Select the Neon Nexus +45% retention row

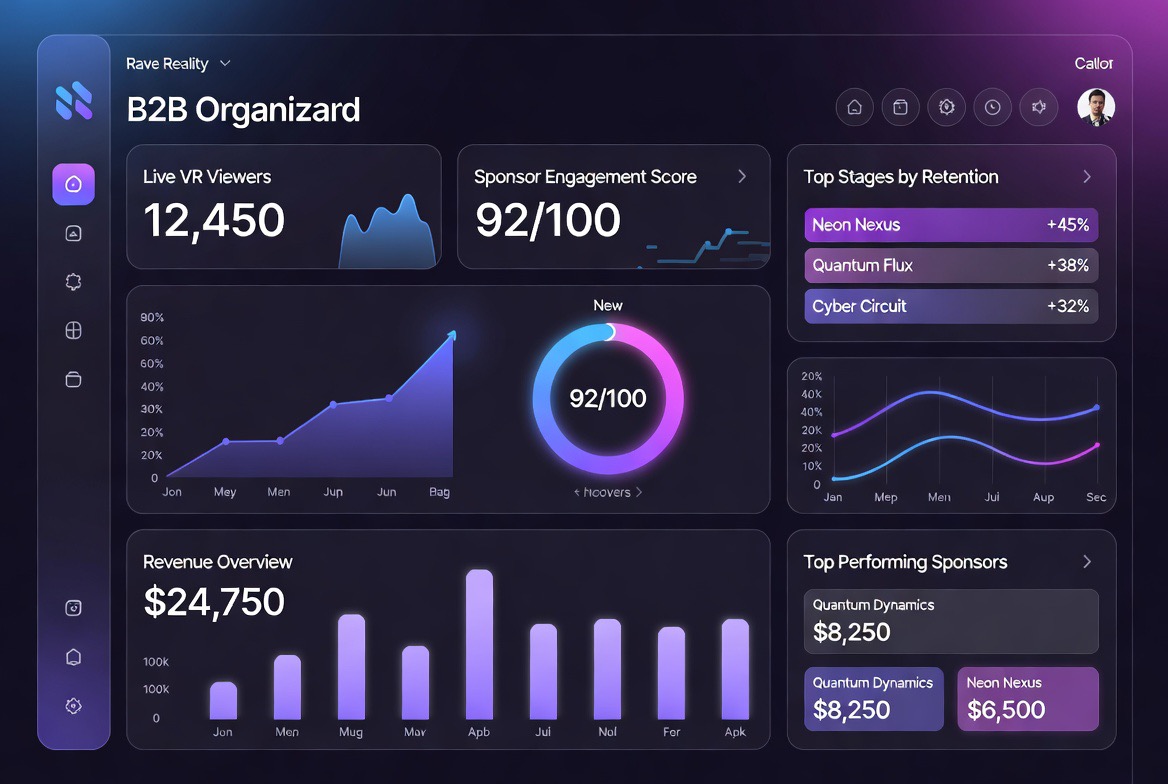coord(951,225)
